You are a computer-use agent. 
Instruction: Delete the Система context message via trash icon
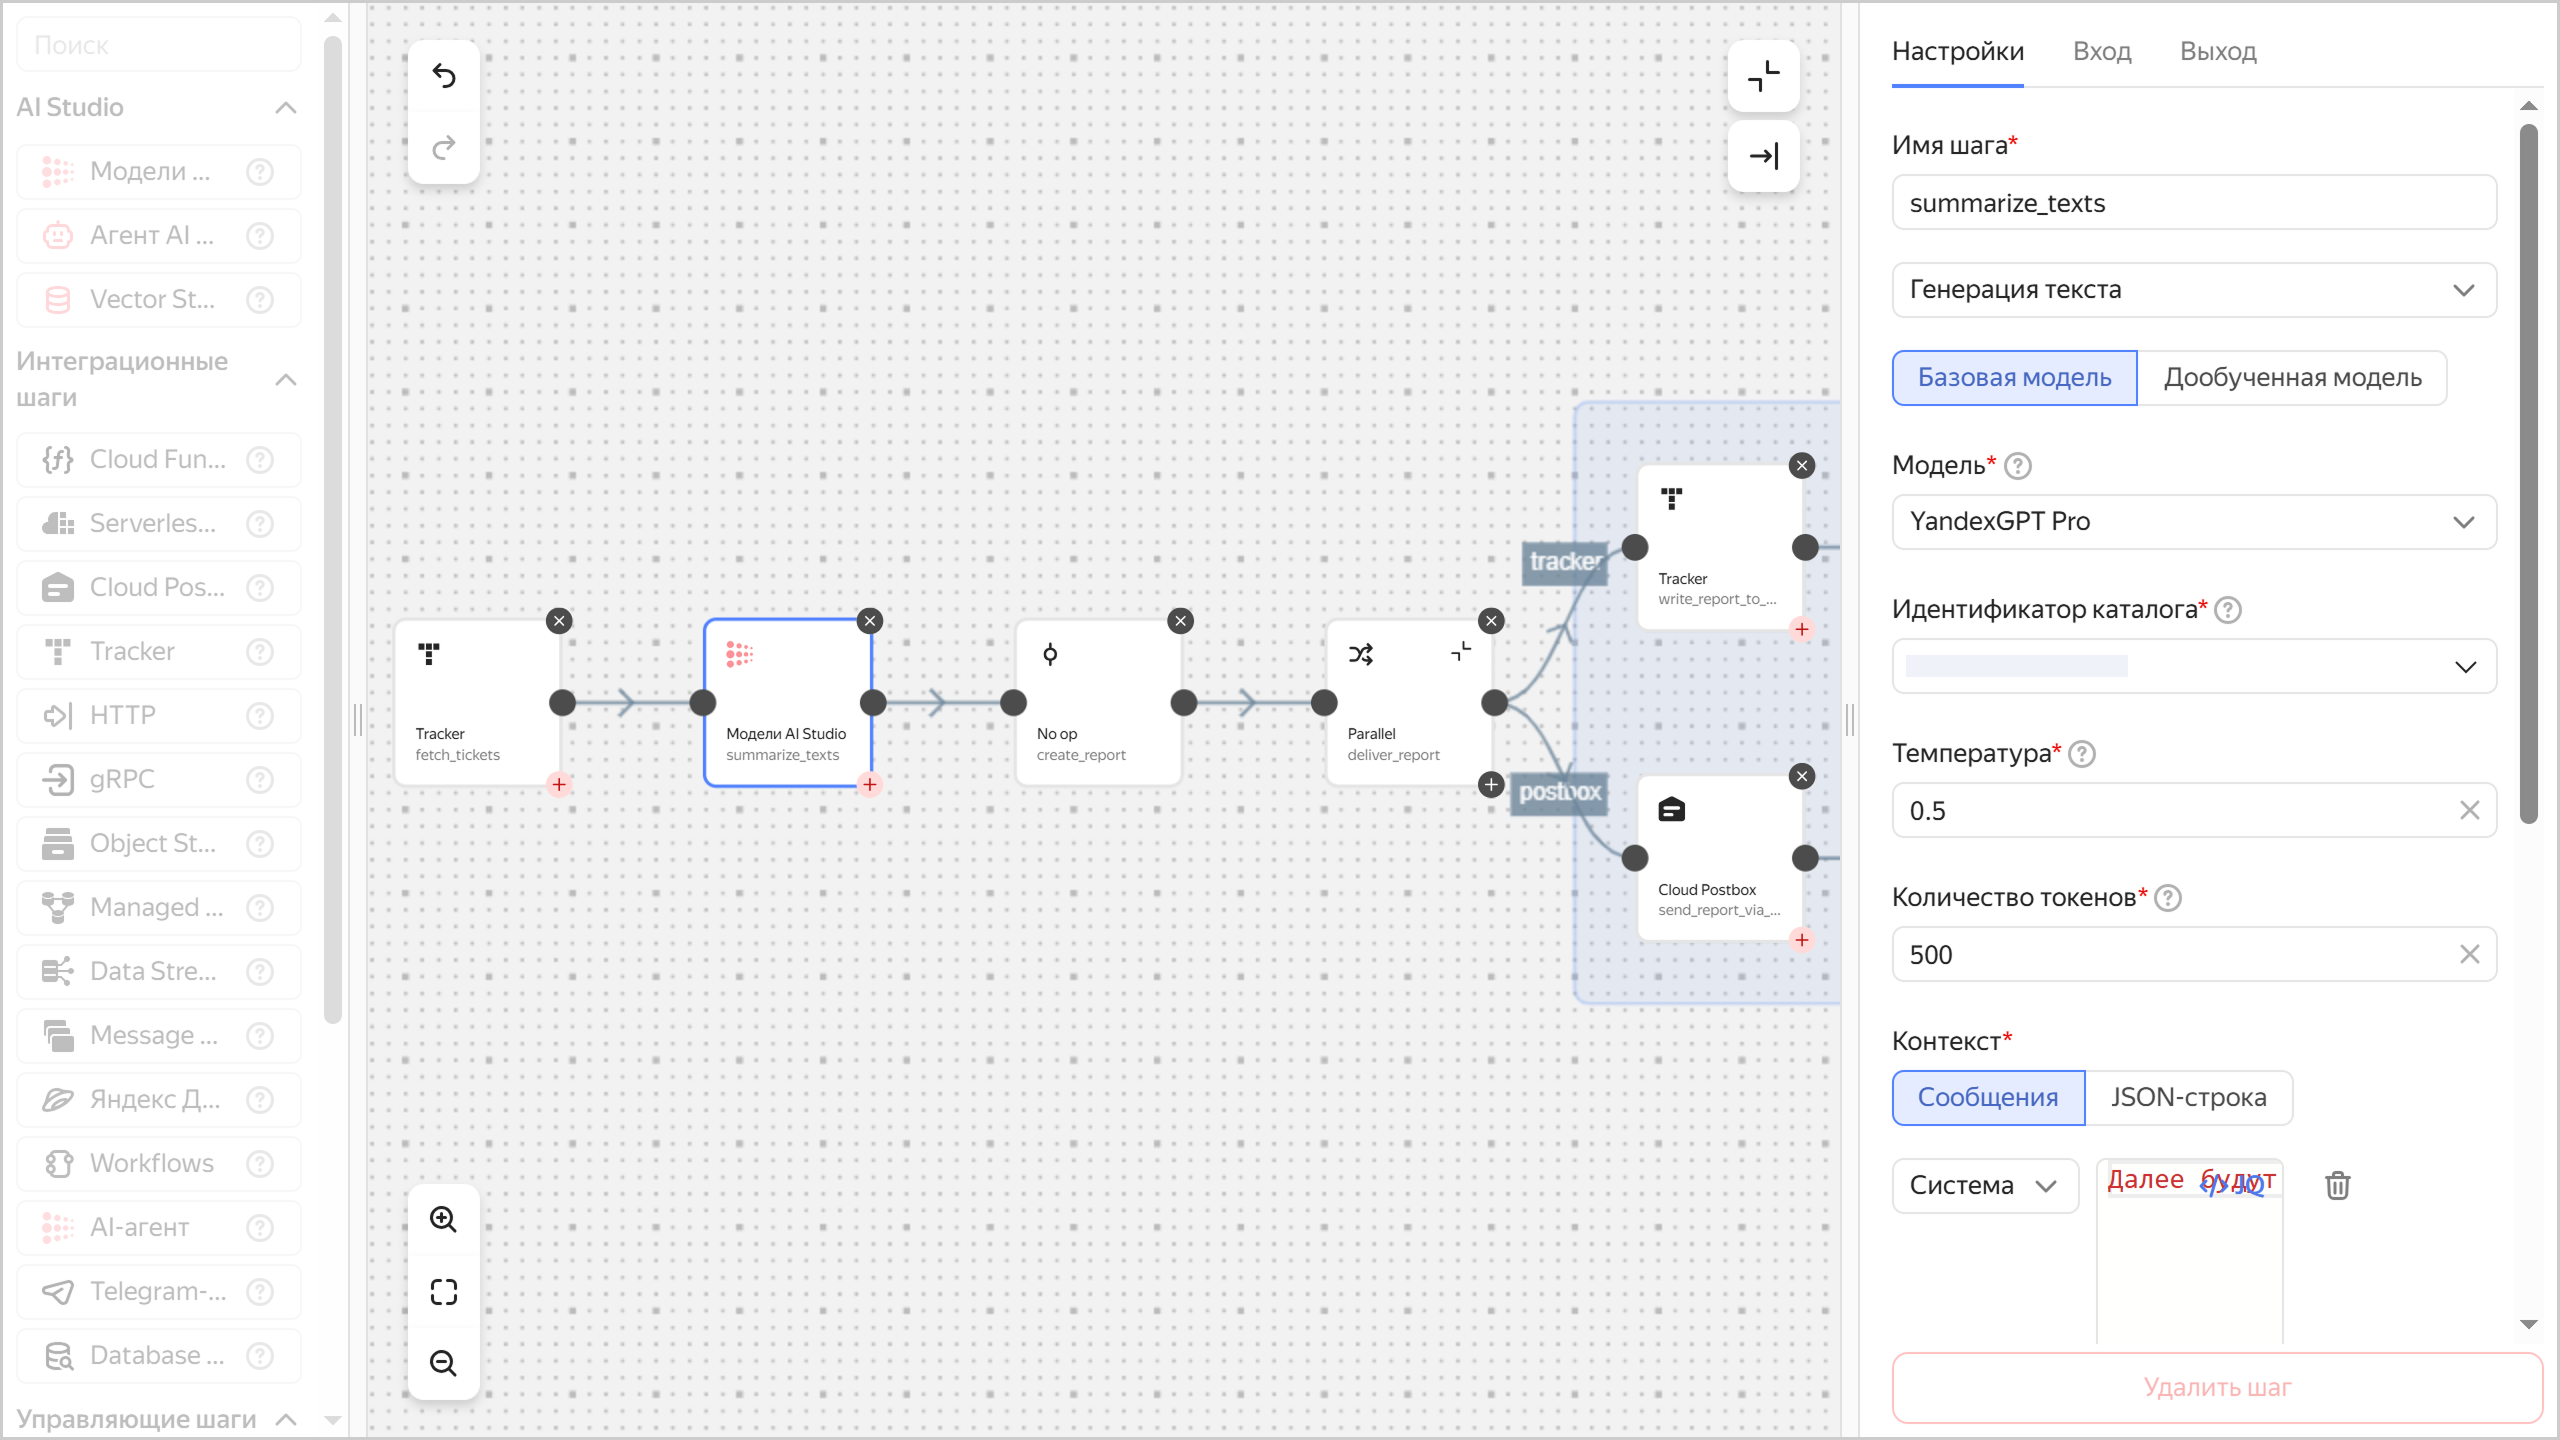[2336, 1185]
